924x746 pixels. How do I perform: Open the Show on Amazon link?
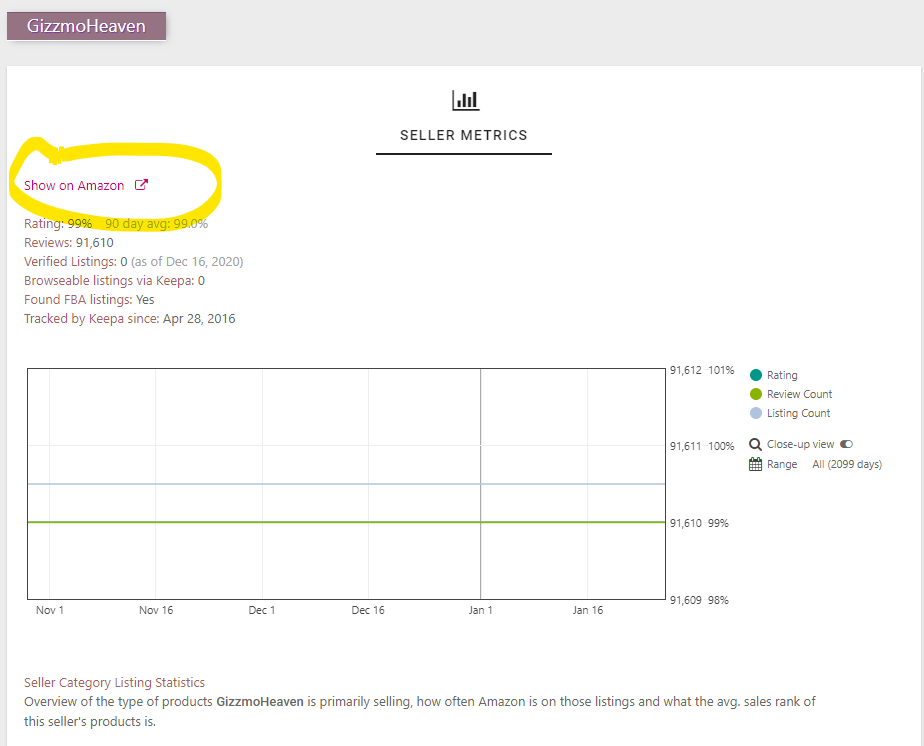click(75, 185)
